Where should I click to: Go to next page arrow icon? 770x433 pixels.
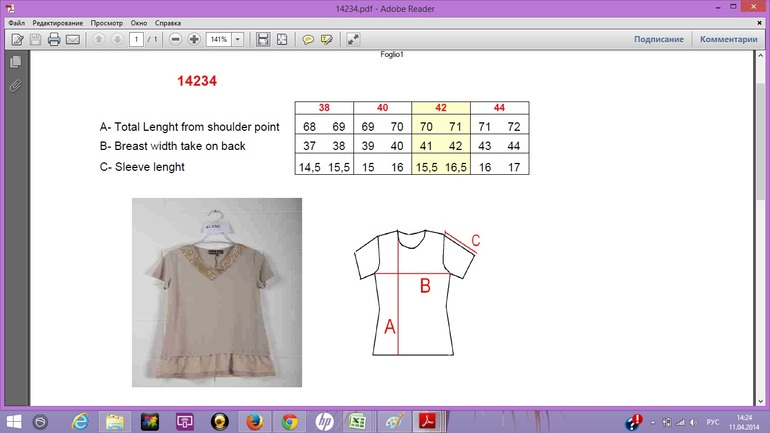117,39
